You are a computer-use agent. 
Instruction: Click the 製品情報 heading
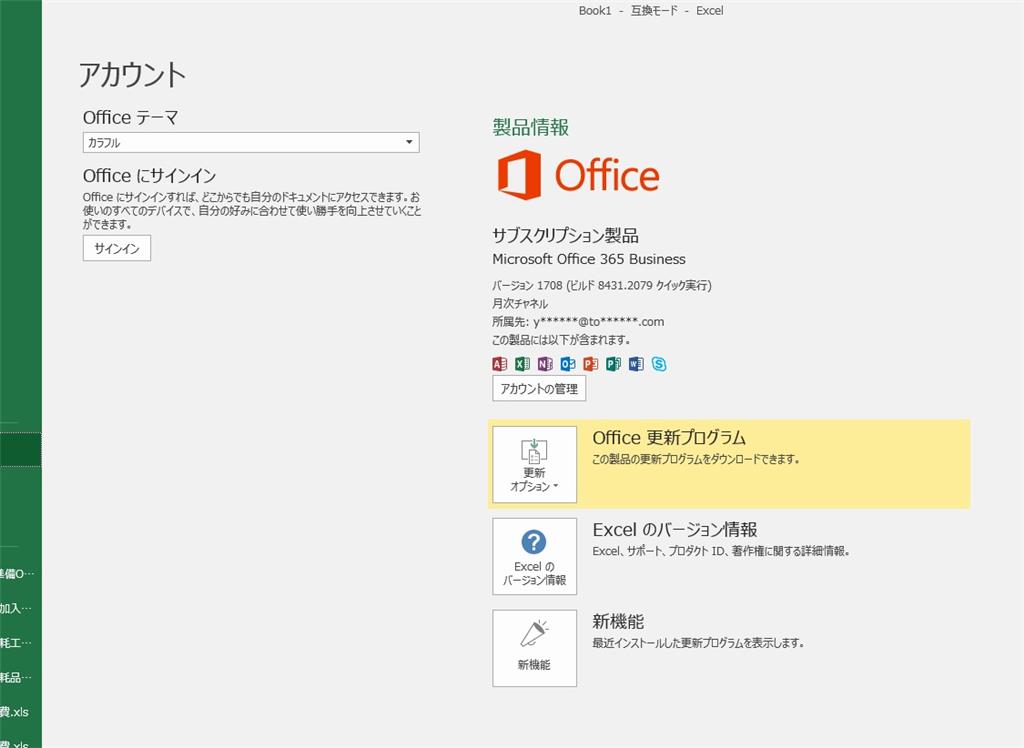coord(530,127)
